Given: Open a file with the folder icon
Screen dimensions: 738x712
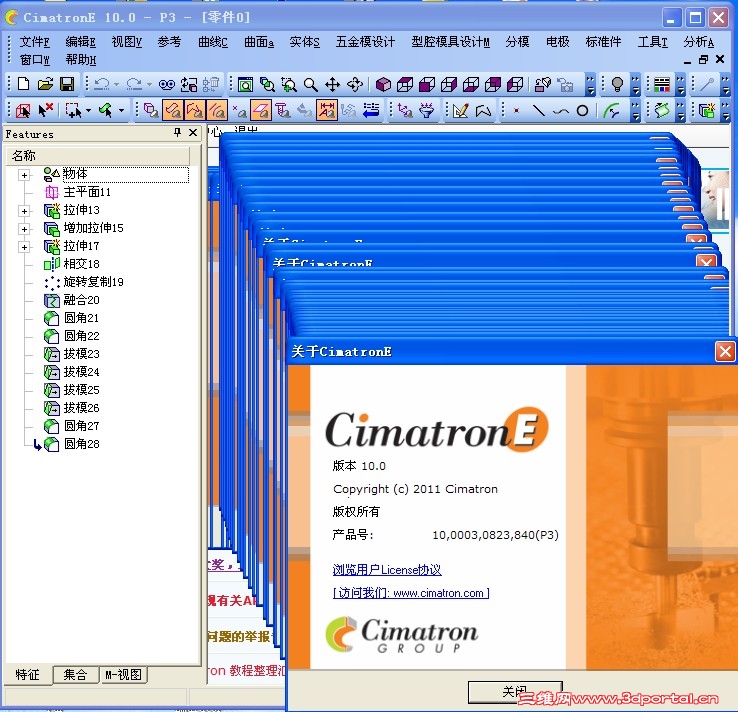Looking at the screenshot, I should (x=45, y=84).
